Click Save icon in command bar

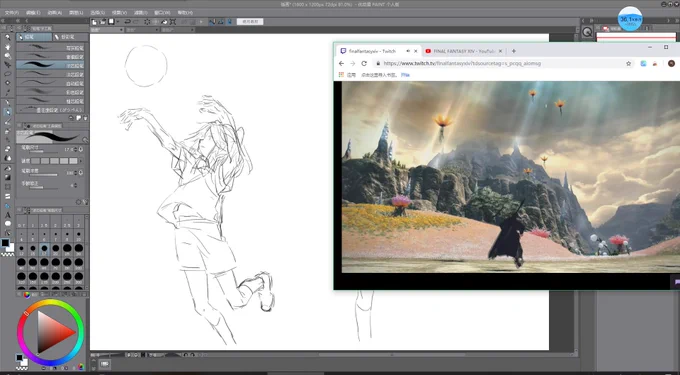tap(111, 22)
